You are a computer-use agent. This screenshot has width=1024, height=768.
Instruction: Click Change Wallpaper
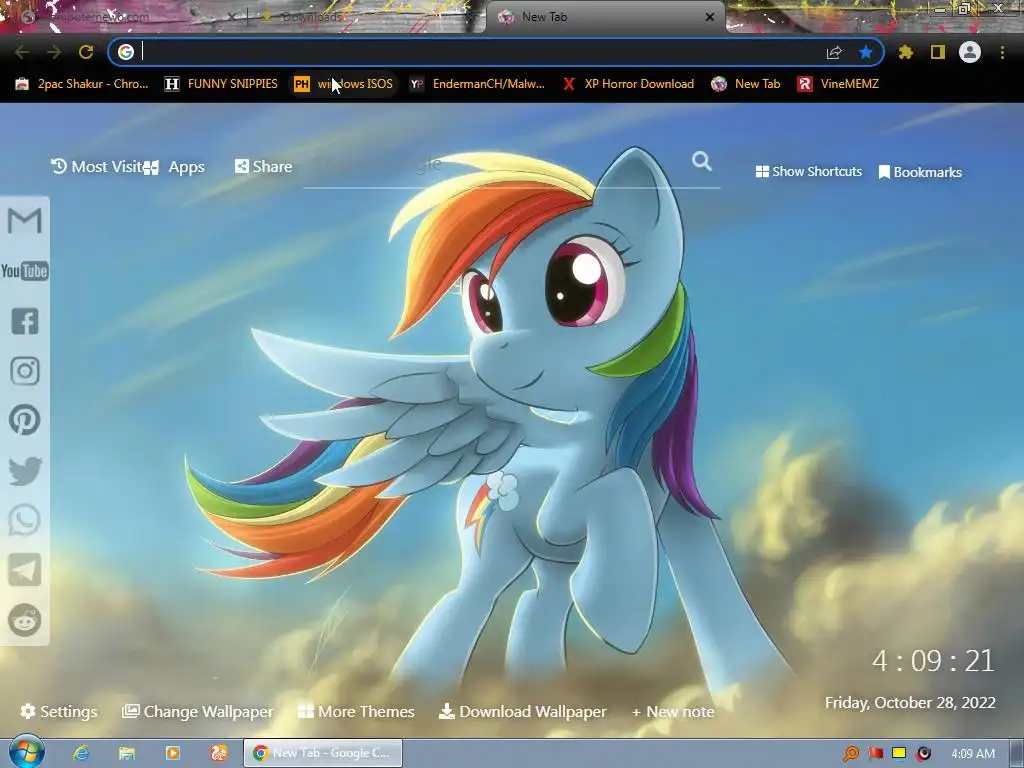click(198, 711)
